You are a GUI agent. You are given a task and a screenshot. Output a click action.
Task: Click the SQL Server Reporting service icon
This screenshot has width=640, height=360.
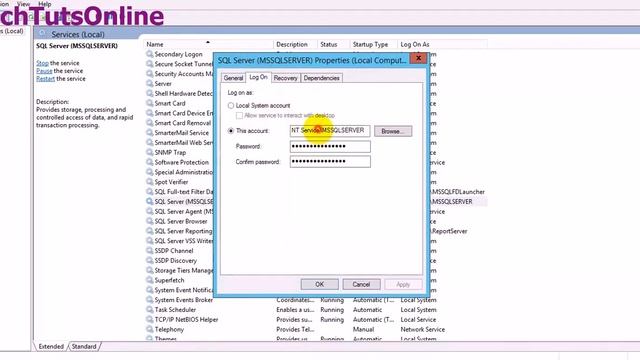point(150,231)
